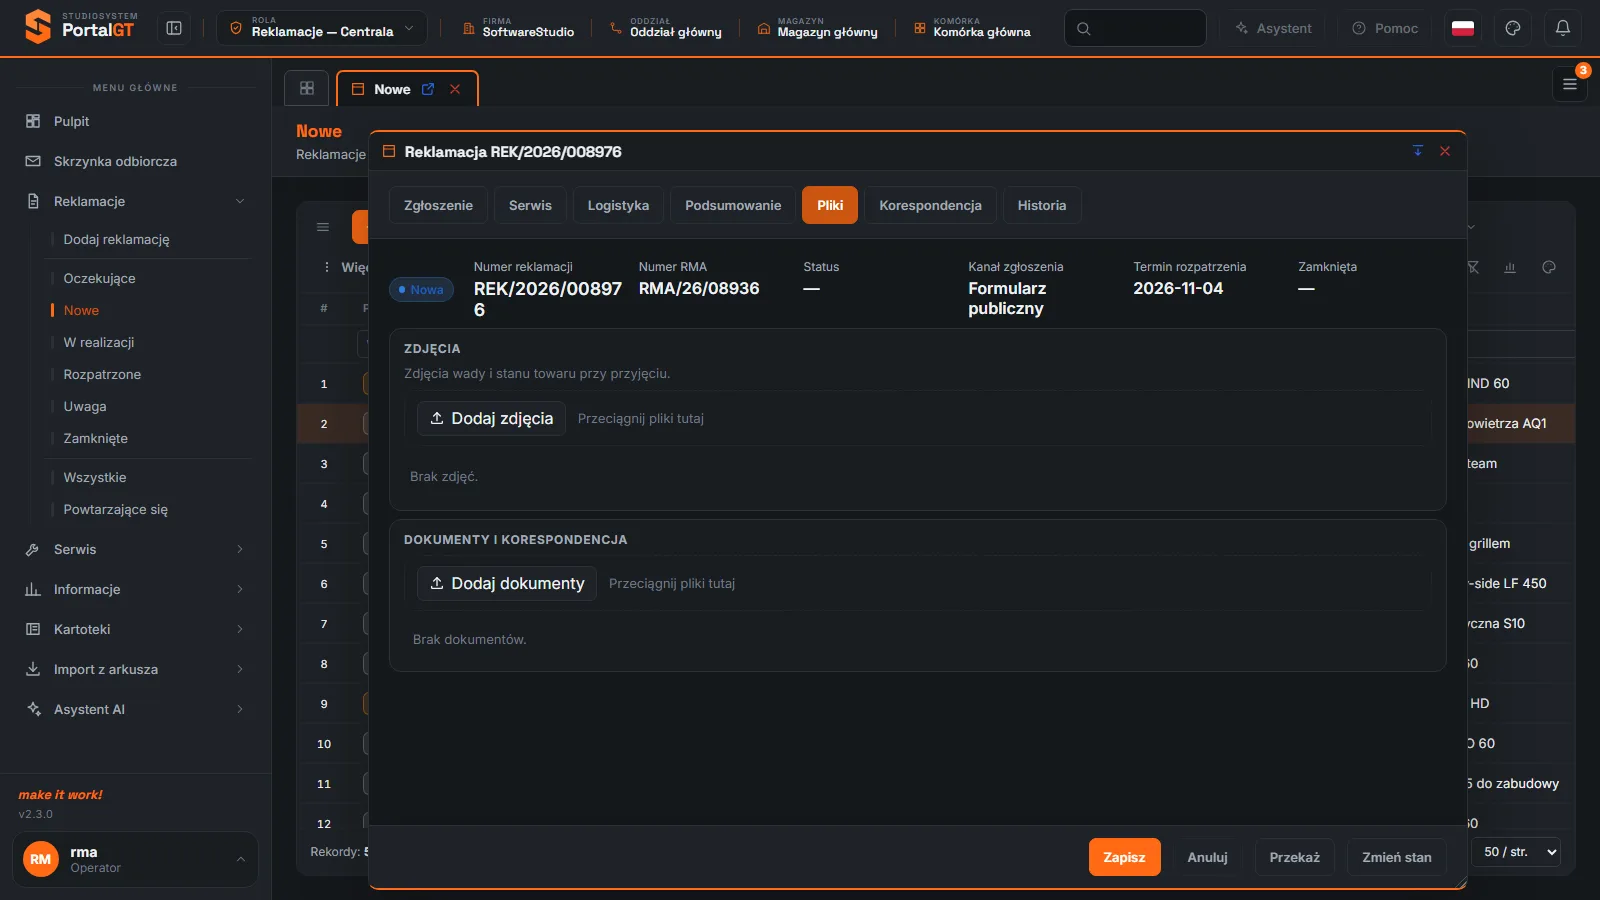Clear filters icon in table toolbar
Viewport: 1600px width, 900px height.
click(x=1473, y=267)
